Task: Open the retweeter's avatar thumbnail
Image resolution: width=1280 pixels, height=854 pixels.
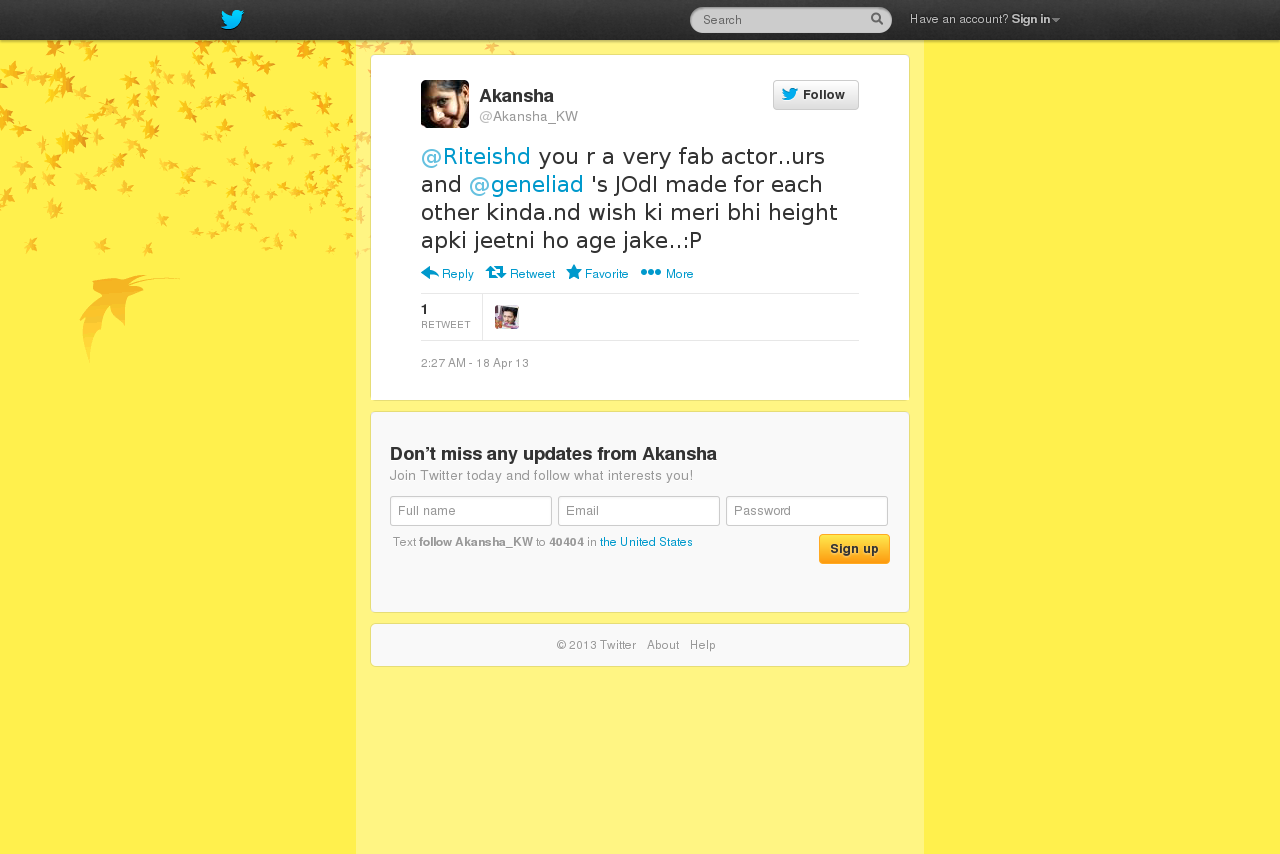Action: click(x=507, y=317)
